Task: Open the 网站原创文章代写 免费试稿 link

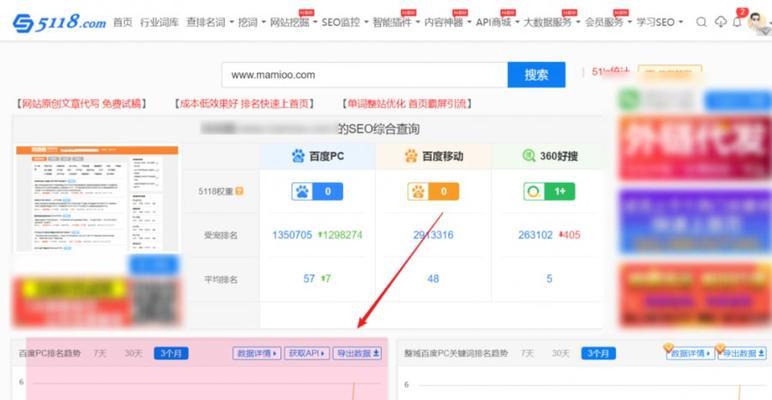Action: click(x=80, y=104)
